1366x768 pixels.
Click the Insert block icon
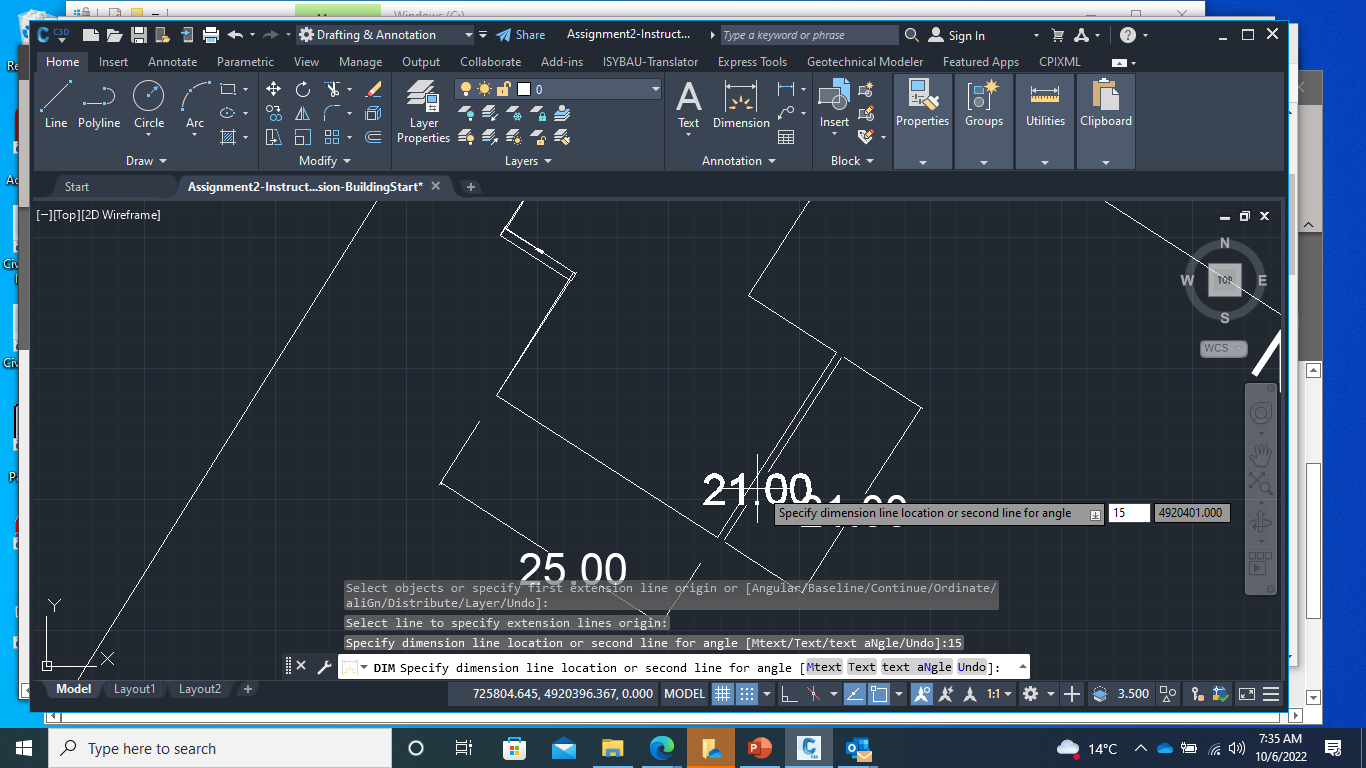point(833,98)
